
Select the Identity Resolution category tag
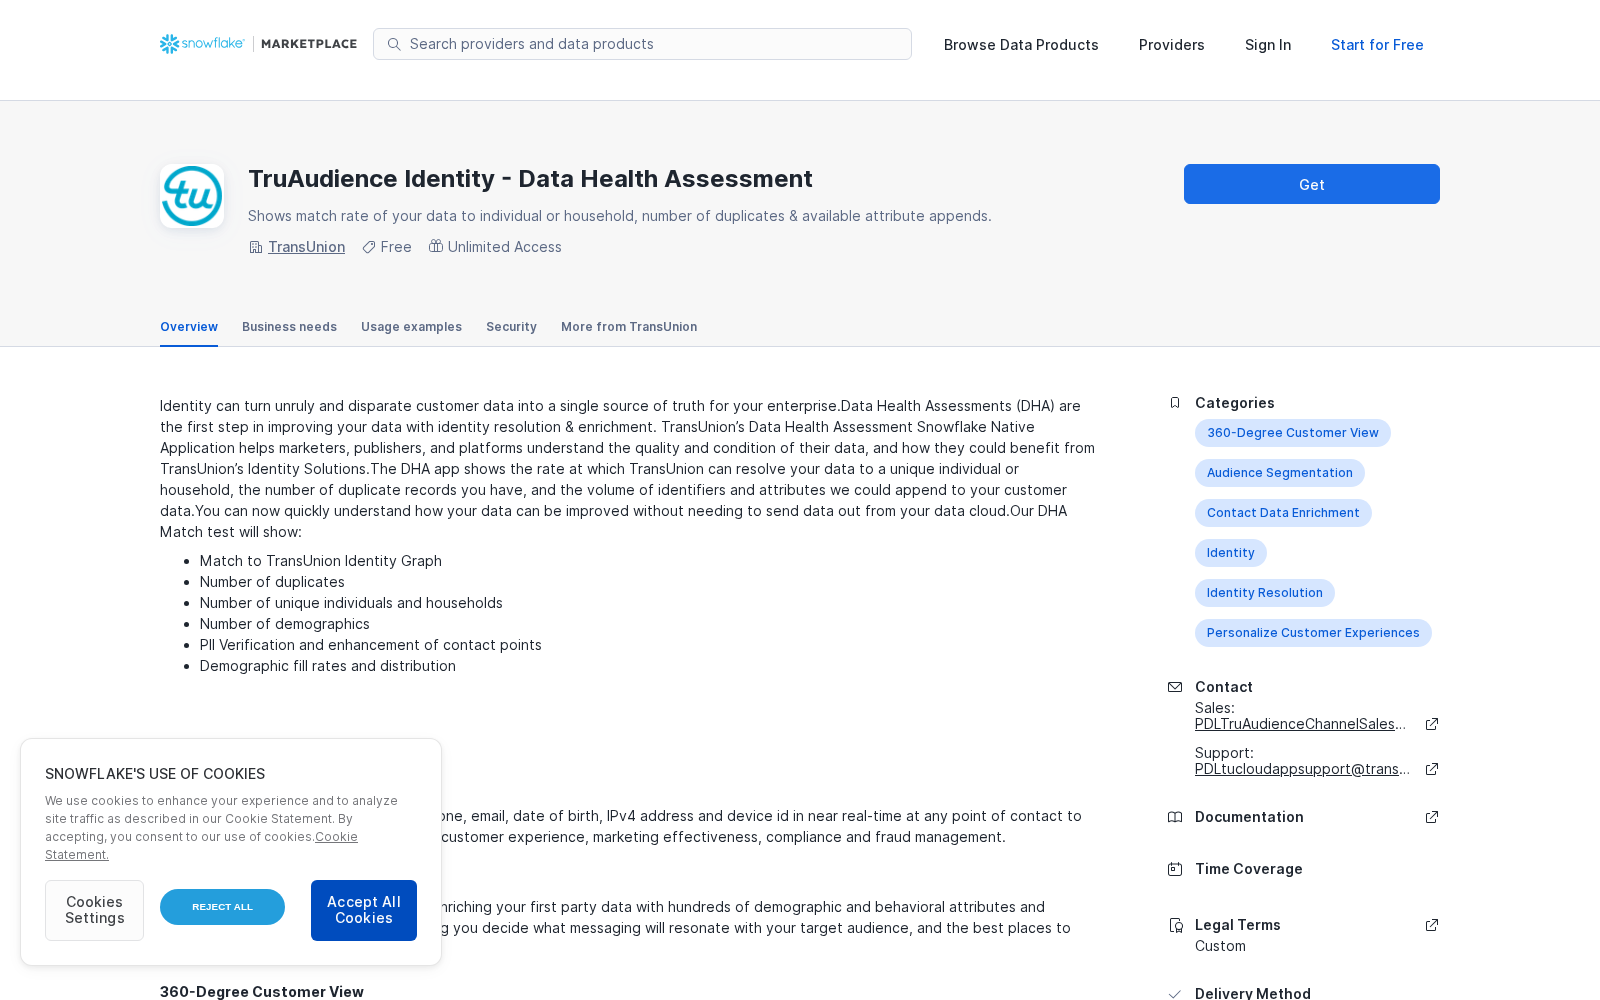coord(1265,593)
